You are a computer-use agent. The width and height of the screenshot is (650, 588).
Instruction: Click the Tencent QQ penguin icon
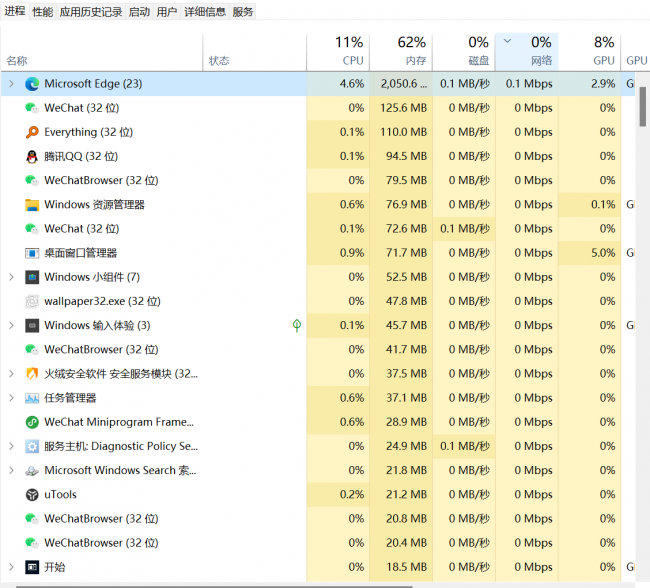pos(32,156)
